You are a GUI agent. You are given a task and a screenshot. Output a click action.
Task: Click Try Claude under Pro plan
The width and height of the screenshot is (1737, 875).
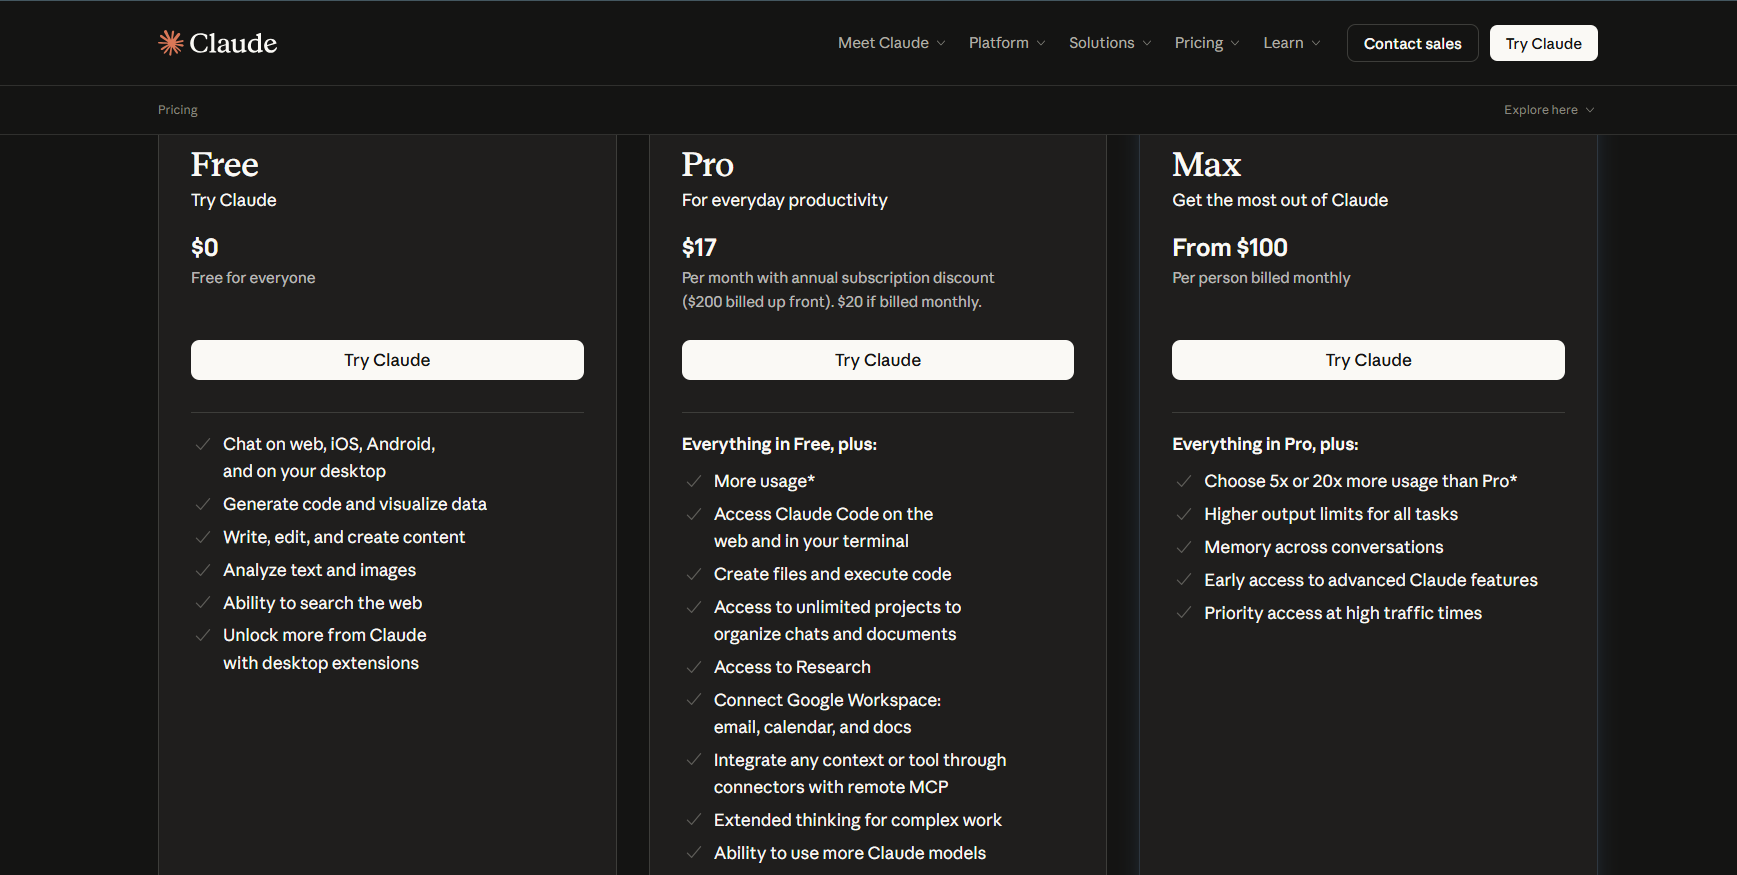tap(878, 360)
